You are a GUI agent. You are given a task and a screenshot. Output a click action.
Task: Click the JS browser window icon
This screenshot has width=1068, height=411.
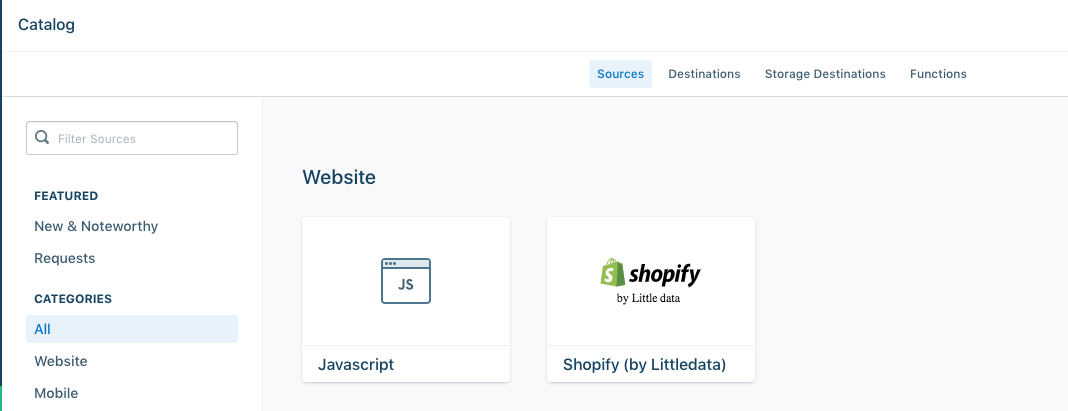click(406, 281)
